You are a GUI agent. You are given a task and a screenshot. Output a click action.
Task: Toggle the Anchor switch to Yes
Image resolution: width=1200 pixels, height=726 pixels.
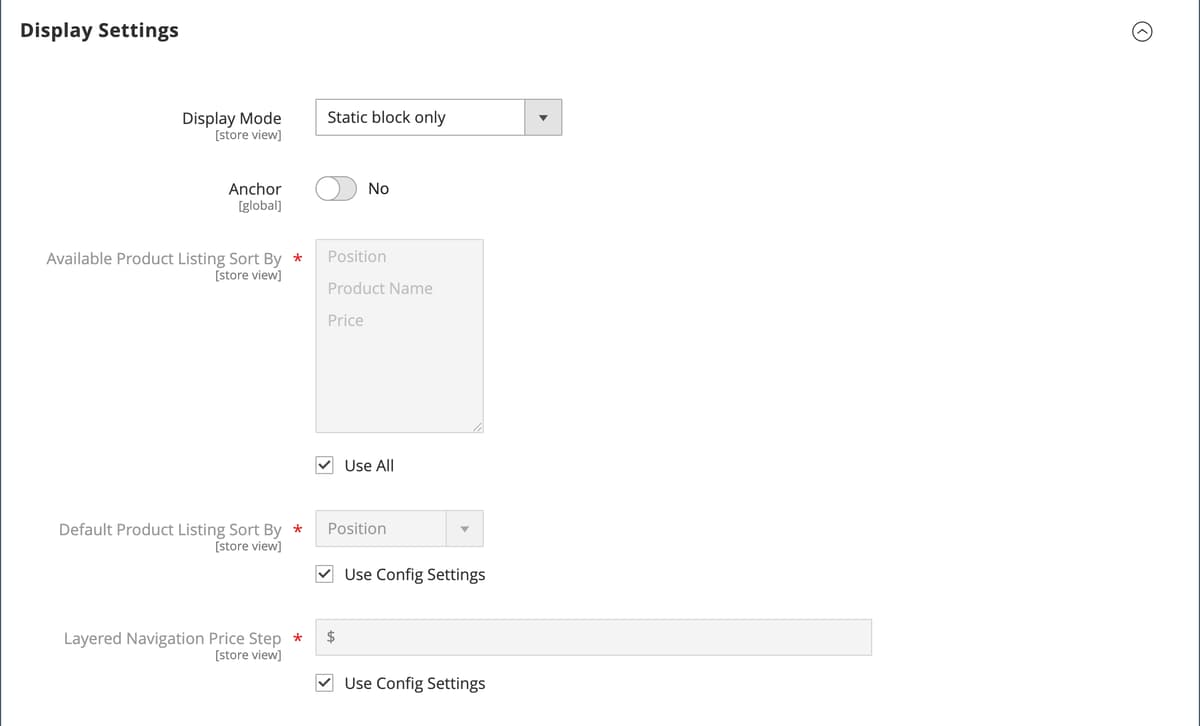click(x=336, y=188)
